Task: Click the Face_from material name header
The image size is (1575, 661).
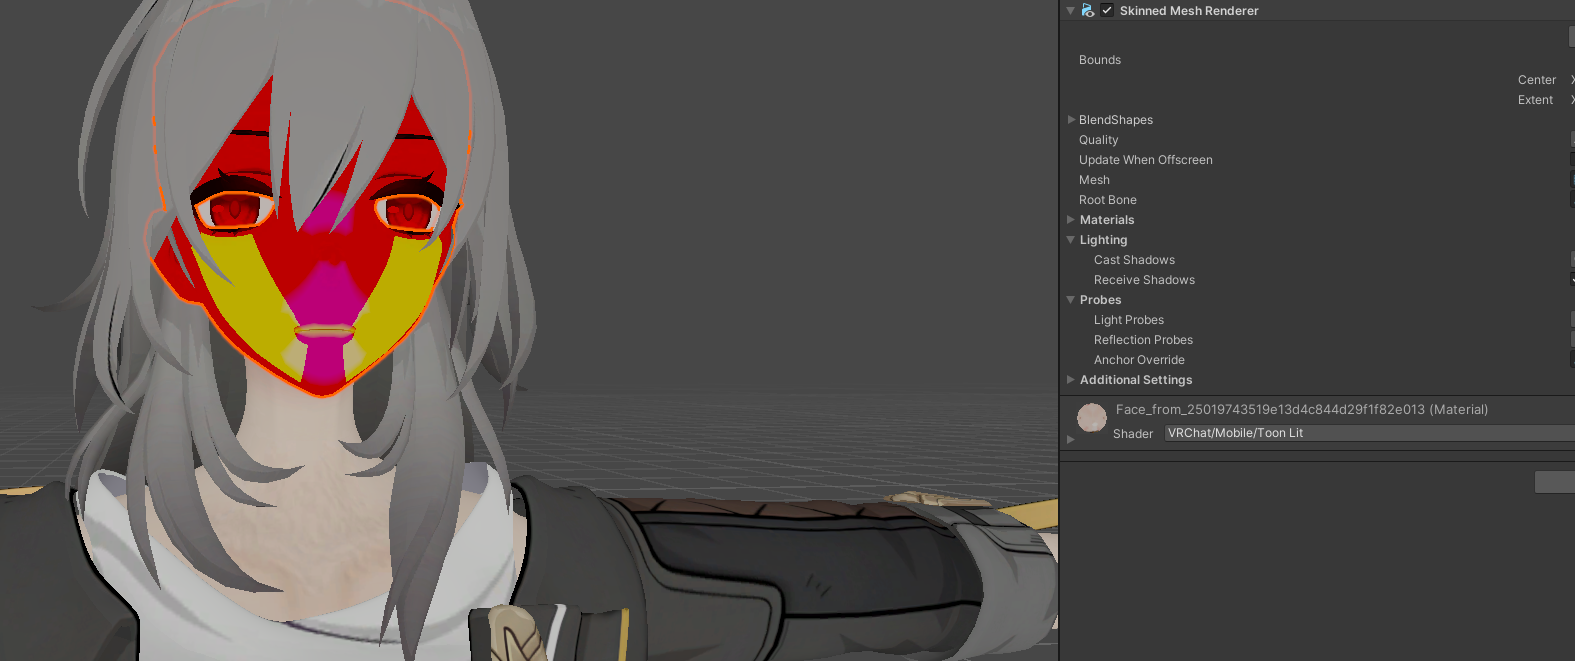Action: pos(1302,409)
